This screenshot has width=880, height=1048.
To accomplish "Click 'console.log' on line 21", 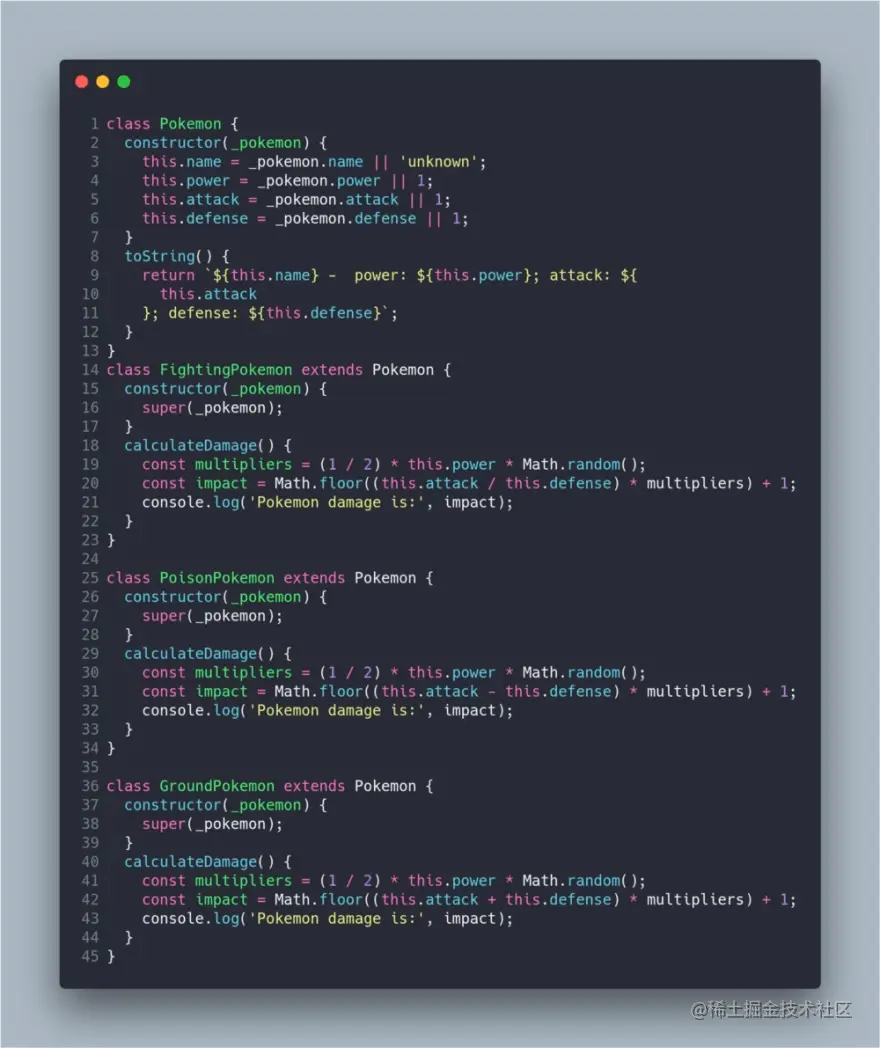I will point(190,502).
